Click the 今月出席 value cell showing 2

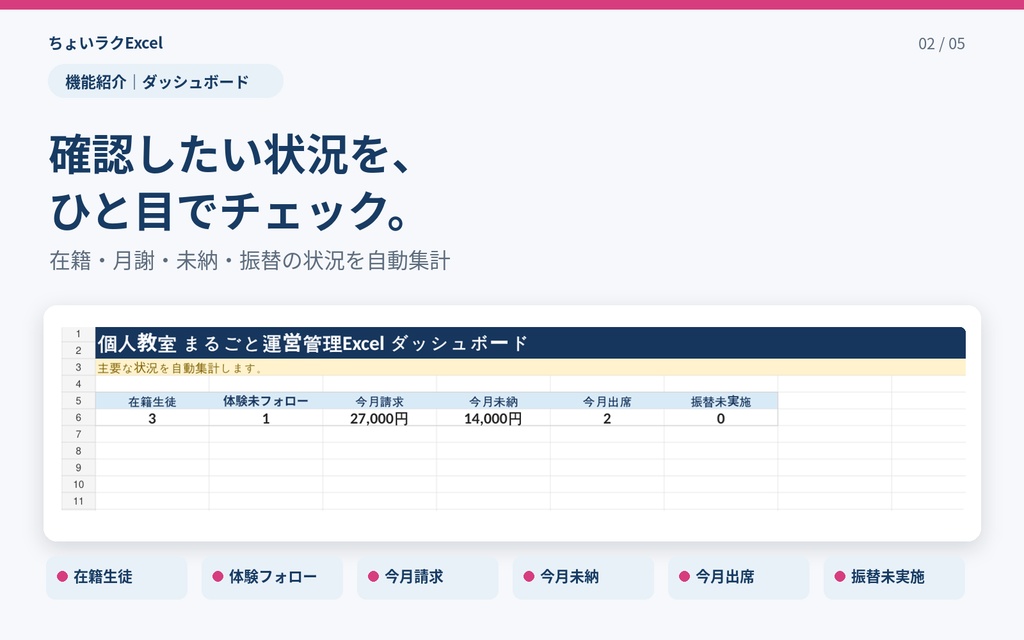607,418
